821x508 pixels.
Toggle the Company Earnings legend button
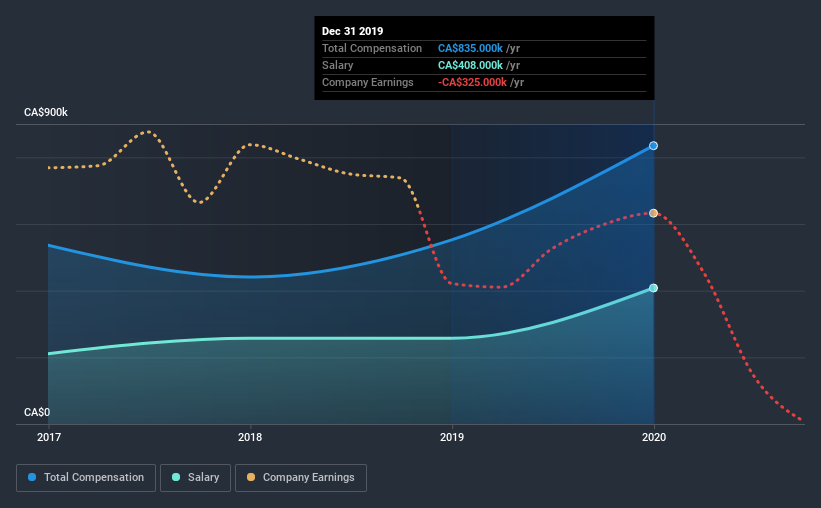pos(301,478)
